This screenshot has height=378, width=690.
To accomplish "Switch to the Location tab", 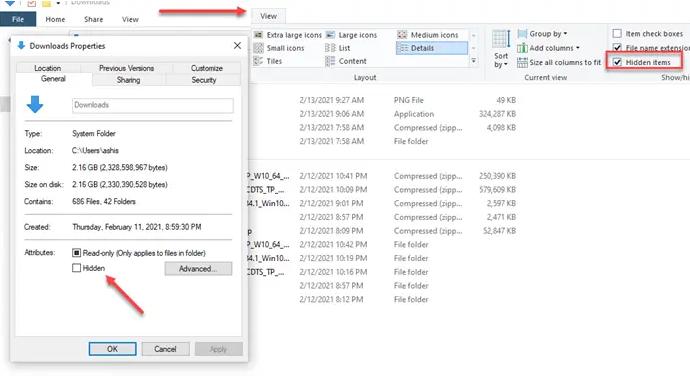I will (x=48, y=68).
